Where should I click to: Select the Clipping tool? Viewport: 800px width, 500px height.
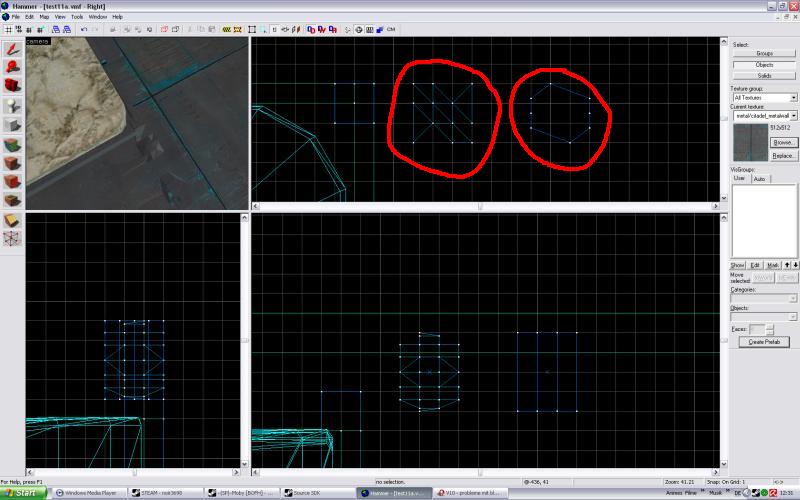click(12, 219)
